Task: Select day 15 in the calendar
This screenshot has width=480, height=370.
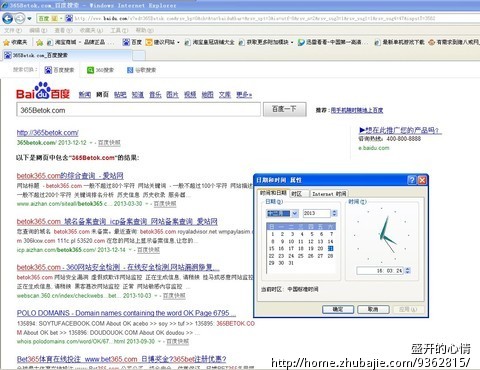Action: pyautogui.click(x=272, y=249)
